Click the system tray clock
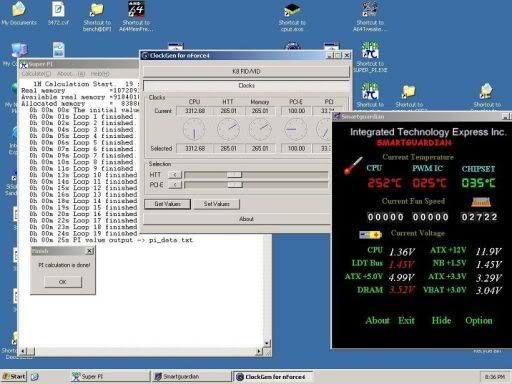 pos(495,377)
